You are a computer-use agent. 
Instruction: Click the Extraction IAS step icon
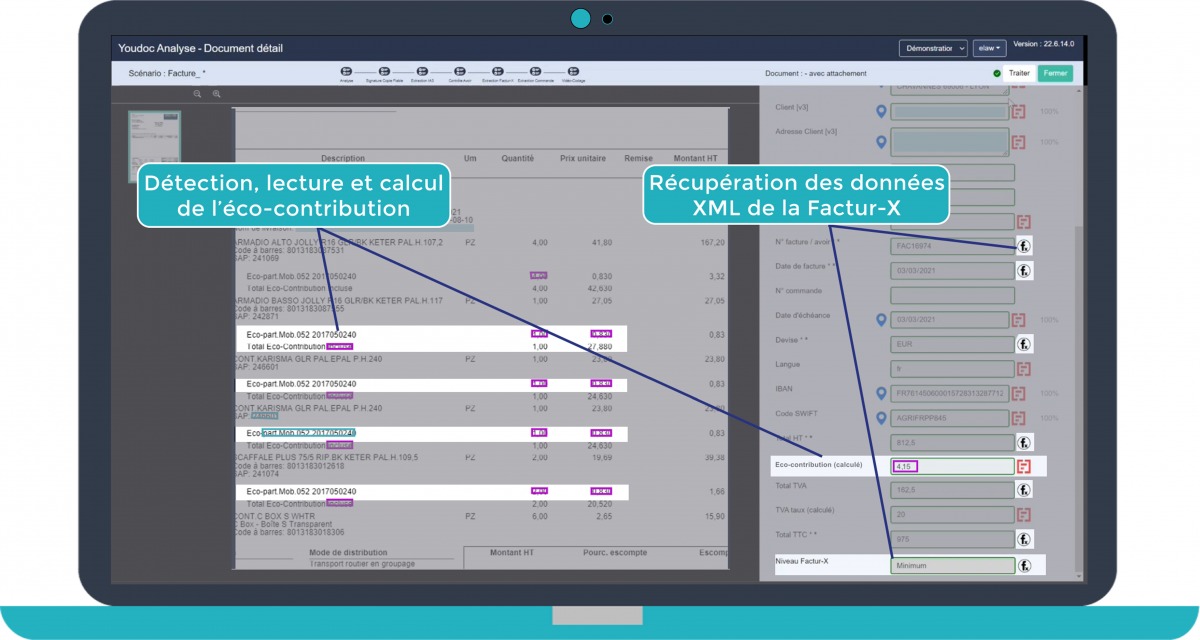[422, 72]
